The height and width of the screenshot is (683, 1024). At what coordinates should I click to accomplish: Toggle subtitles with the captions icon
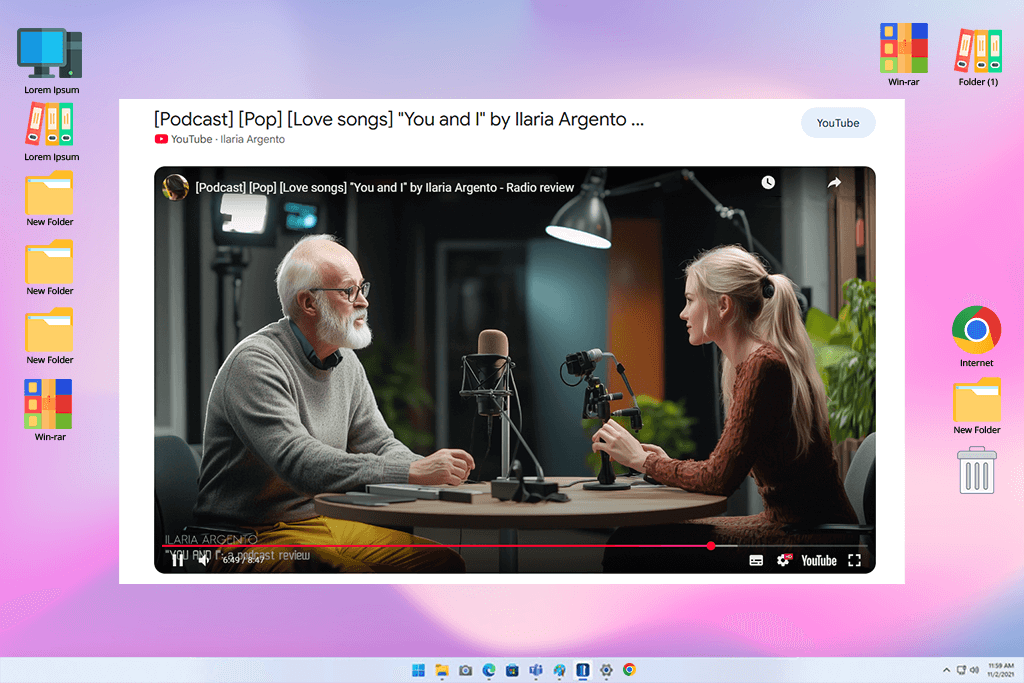click(x=756, y=560)
